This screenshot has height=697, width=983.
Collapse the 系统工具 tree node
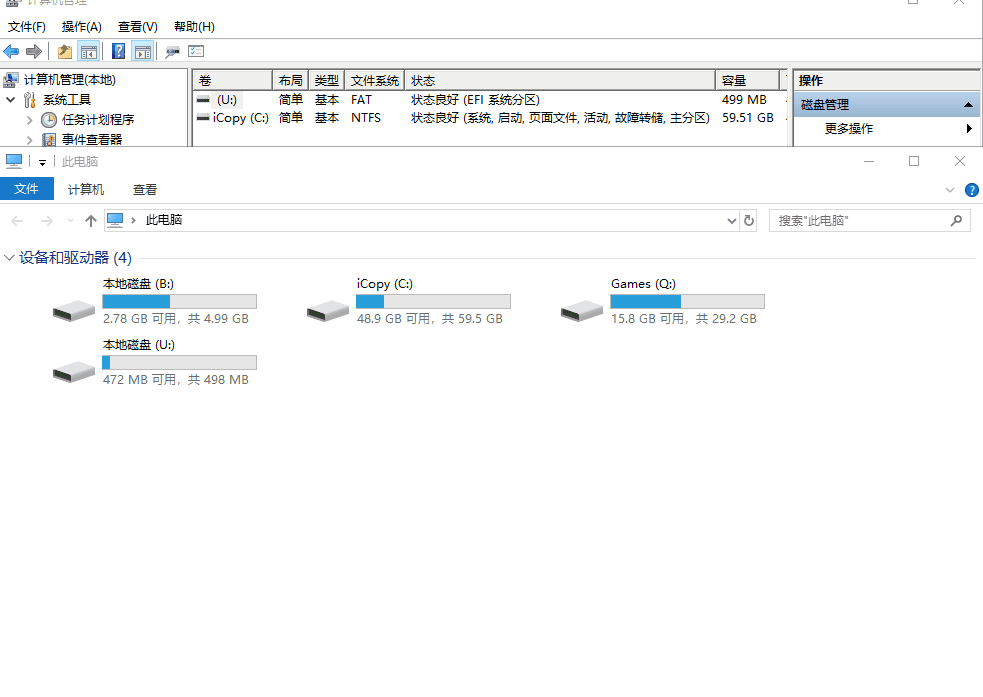point(10,100)
